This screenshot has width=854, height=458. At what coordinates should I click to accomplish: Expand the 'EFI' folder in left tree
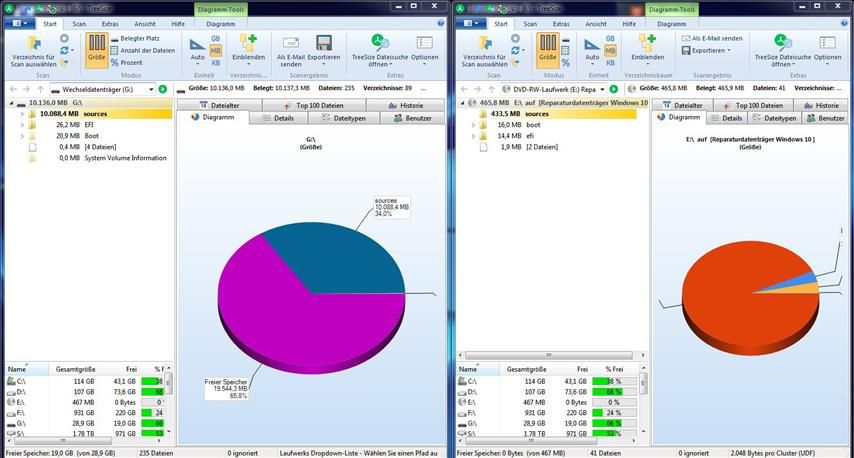tap(22, 125)
